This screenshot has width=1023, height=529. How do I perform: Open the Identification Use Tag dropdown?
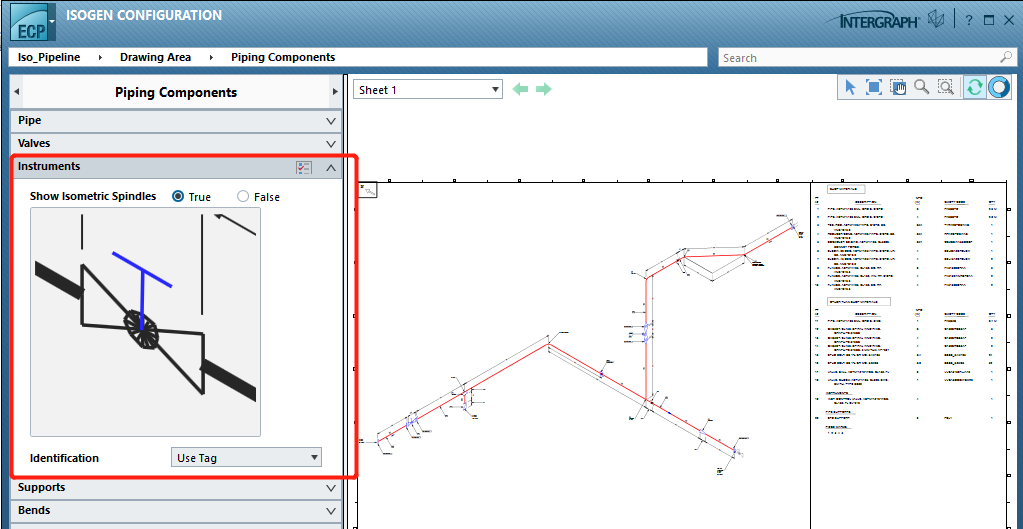(246, 457)
